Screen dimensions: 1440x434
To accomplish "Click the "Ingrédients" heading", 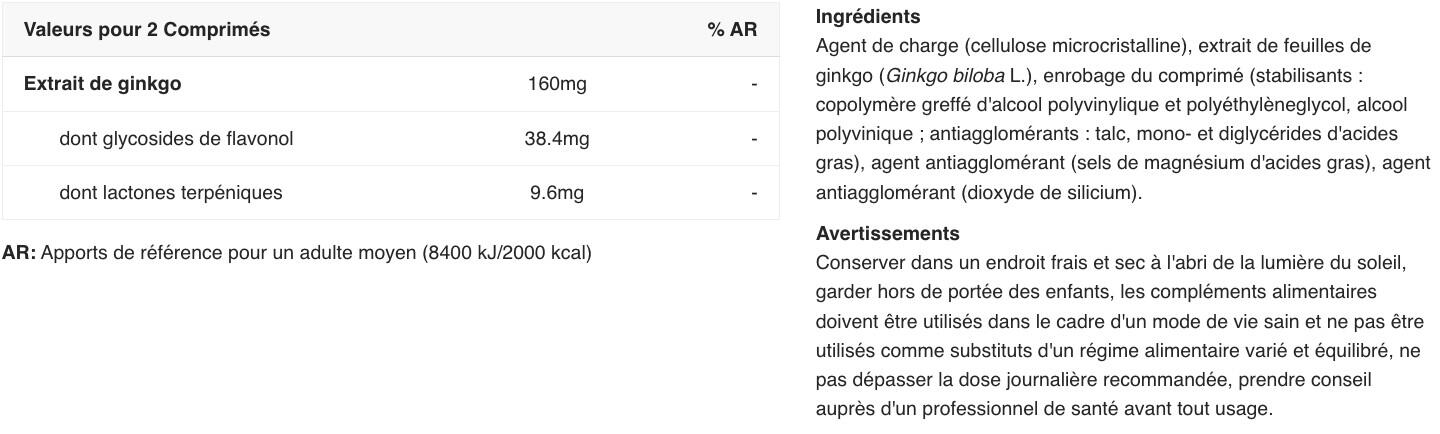I will pyautogui.click(x=868, y=17).
